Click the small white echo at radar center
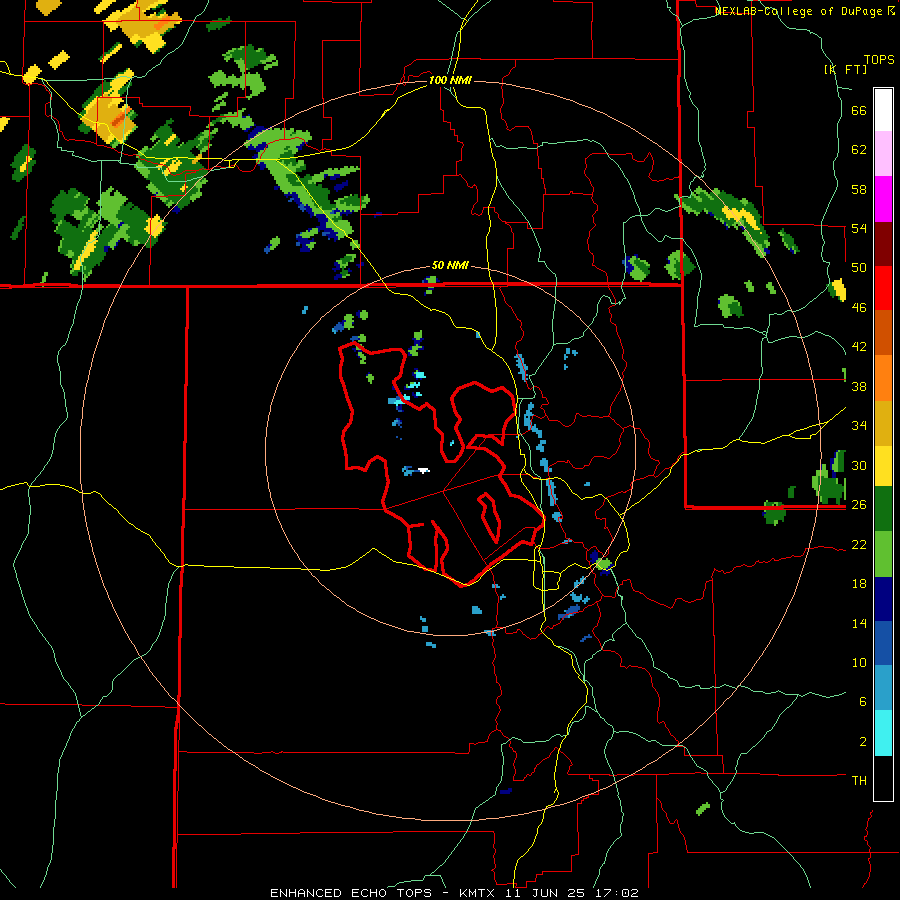 [424, 471]
